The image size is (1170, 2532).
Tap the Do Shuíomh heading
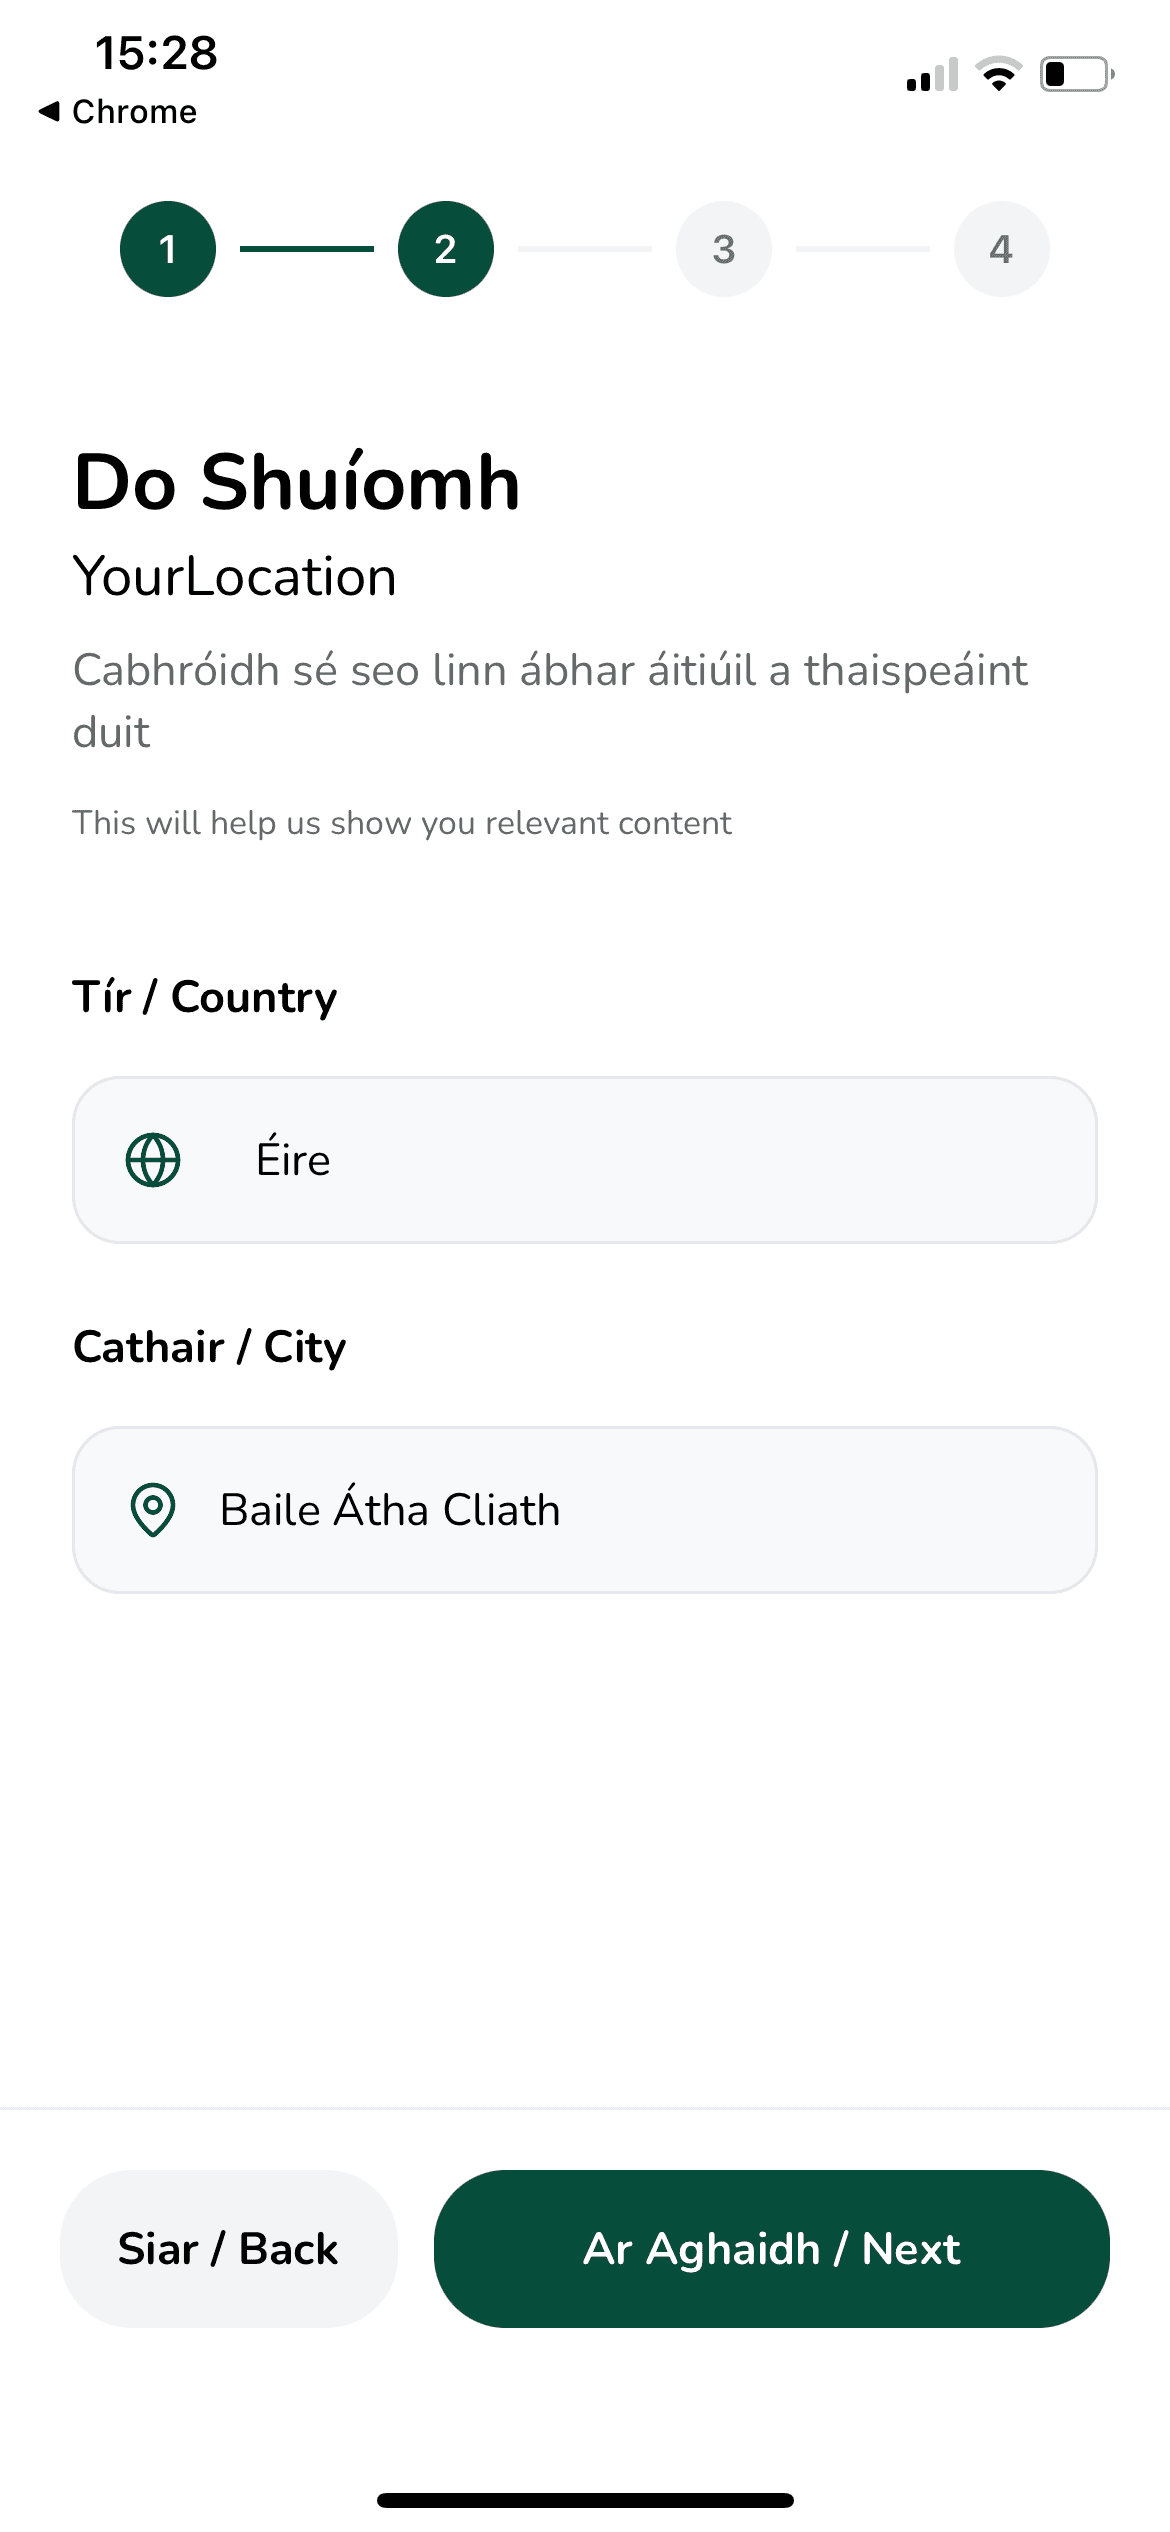tap(297, 483)
